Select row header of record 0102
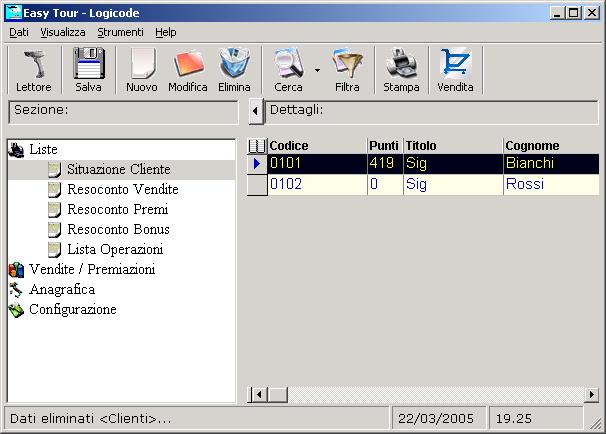Screen dimensions: 606x434 coord(257,185)
